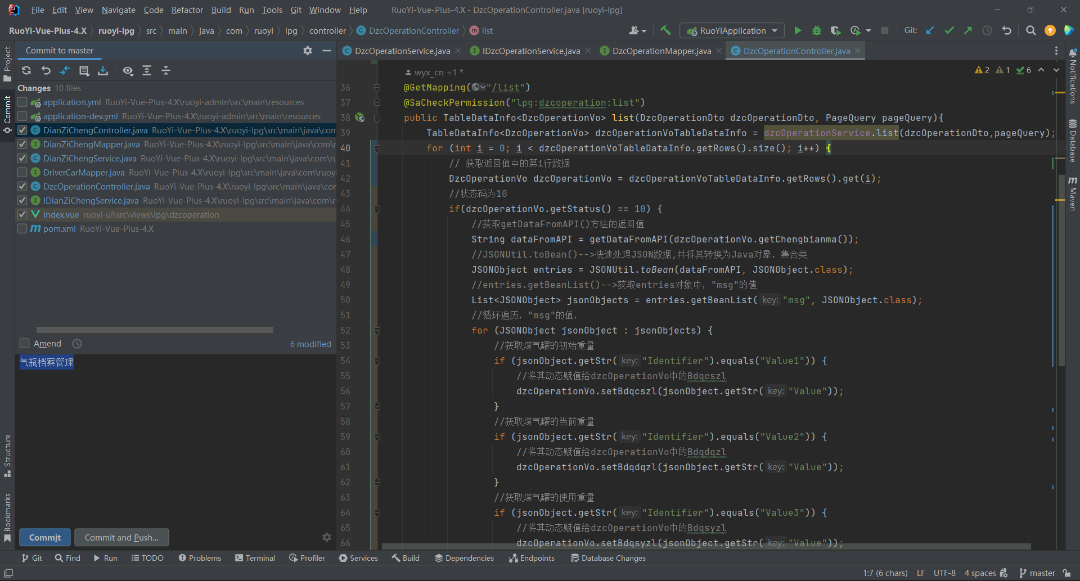The height and width of the screenshot is (581, 1080).
Task: Switch to the DzcOperationMapper.java tab
Action: [661, 51]
